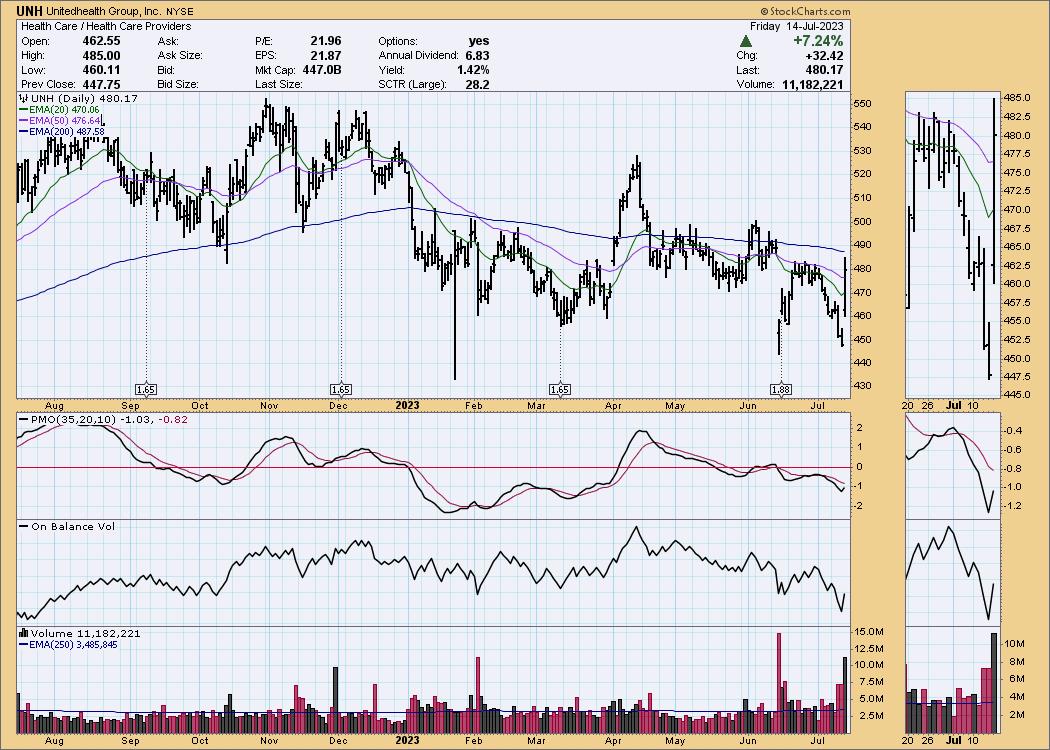The height and width of the screenshot is (750, 1050).
Task: Click the 430 price axis label
Action: (862, 386)
